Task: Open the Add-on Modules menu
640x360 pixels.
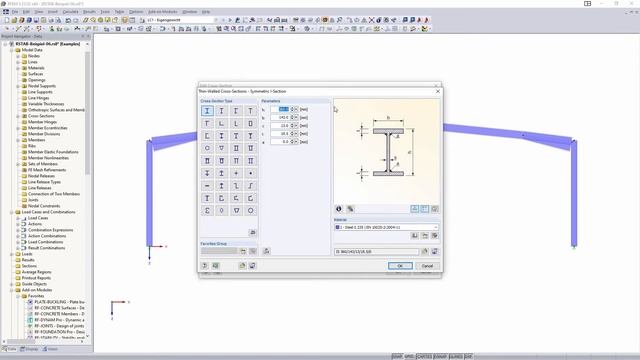Action: point(162,12)
